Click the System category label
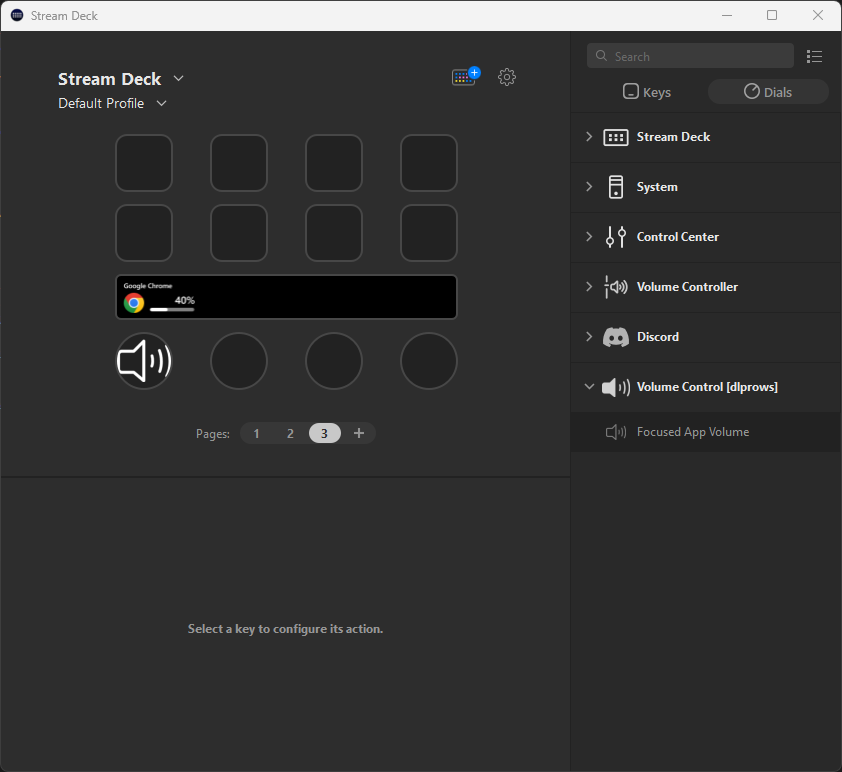This screenshot has width=842, height=772. coord(657,187)
